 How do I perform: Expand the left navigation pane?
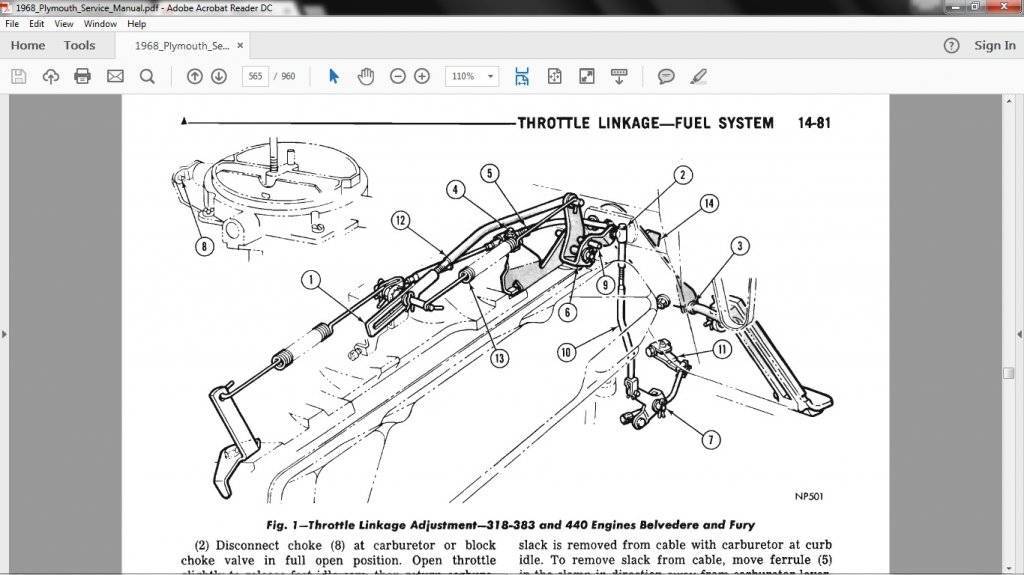click(x=4, y=334)
